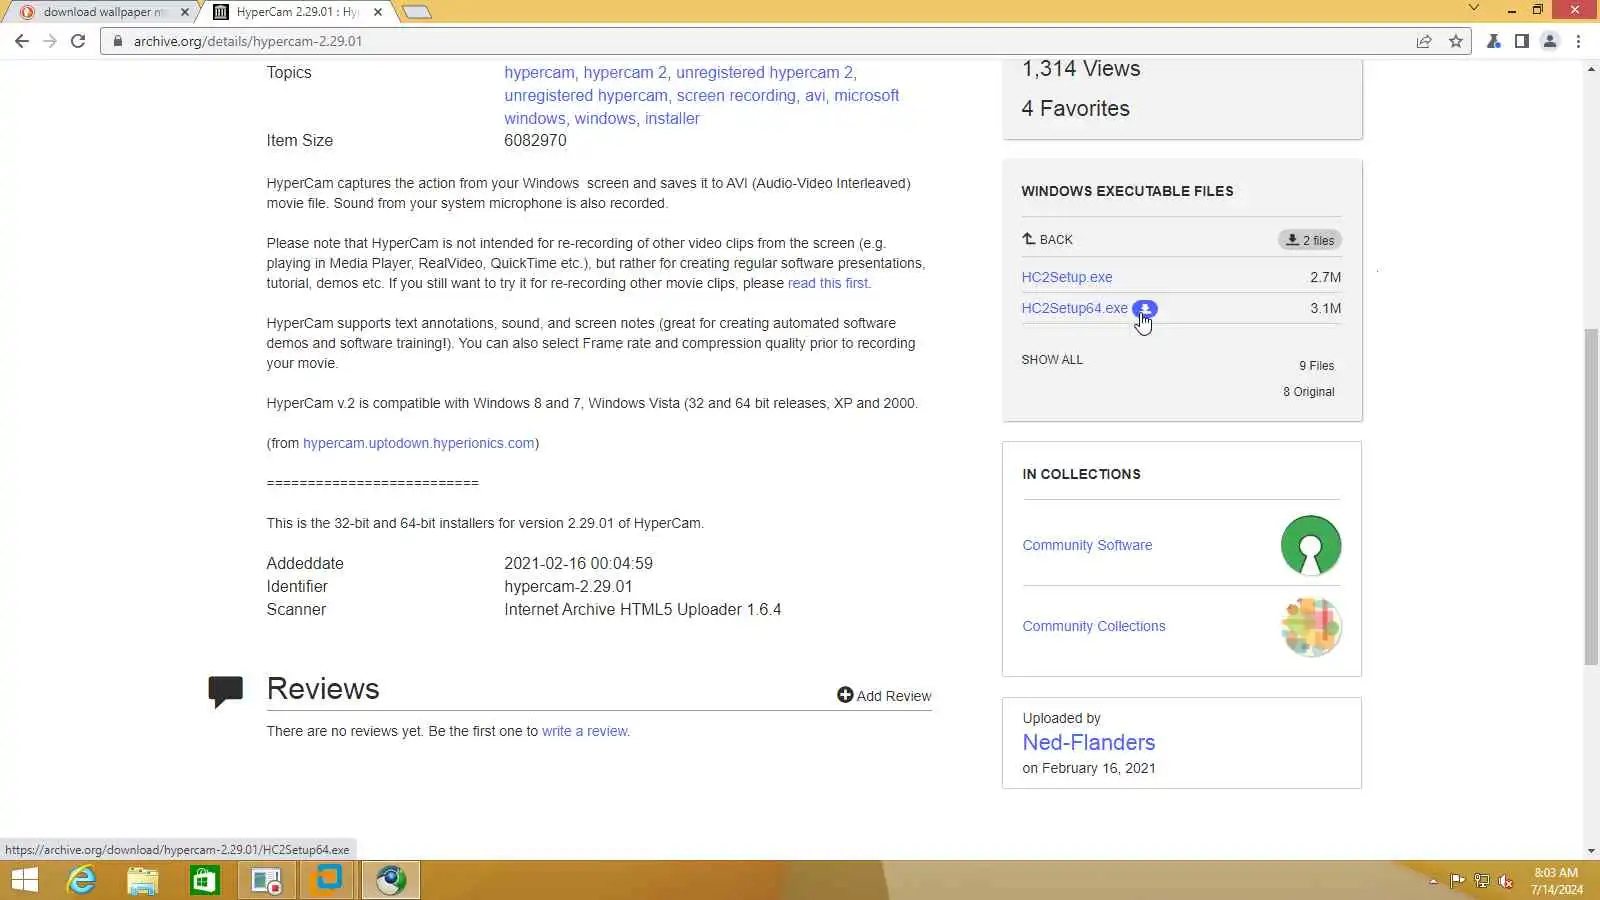Visit the Ned-Flanders uploader profile
The image size is (1600, 900).
(x=1088, y=742)
